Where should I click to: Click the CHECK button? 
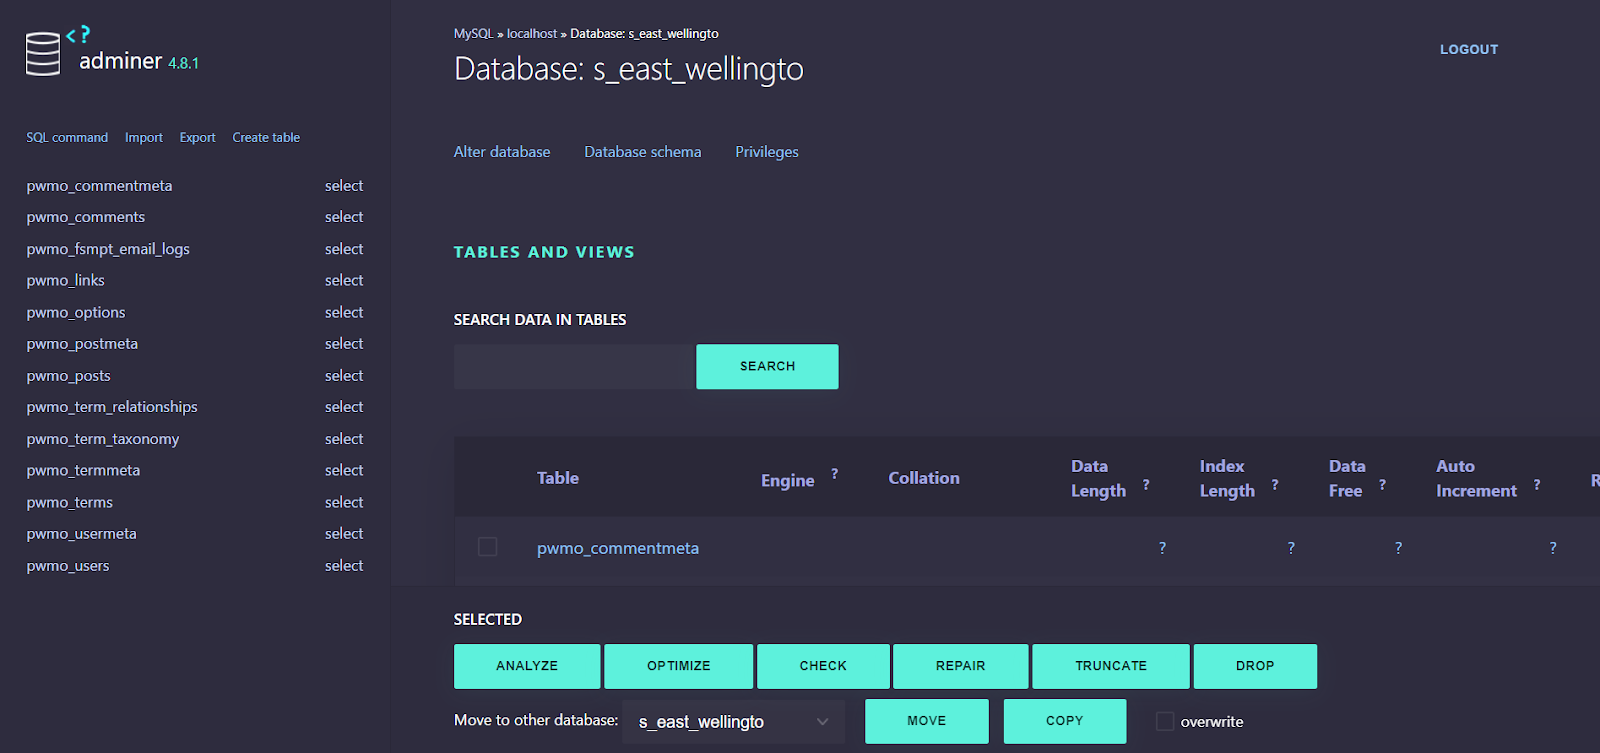(x=823, y=666)
